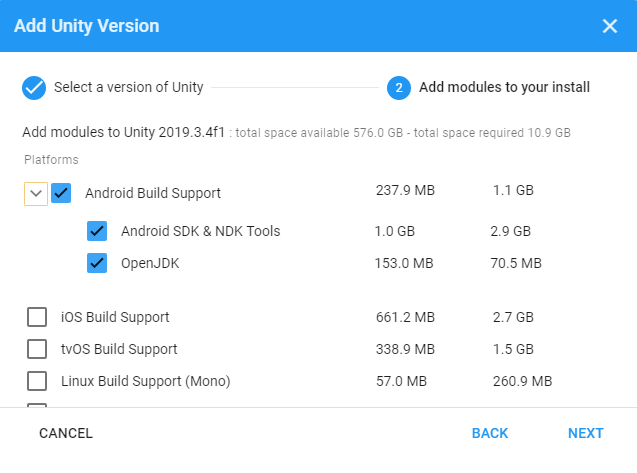Check the Linux Build Support (Mono) box
637x473 pixels.
click(37, 381)
